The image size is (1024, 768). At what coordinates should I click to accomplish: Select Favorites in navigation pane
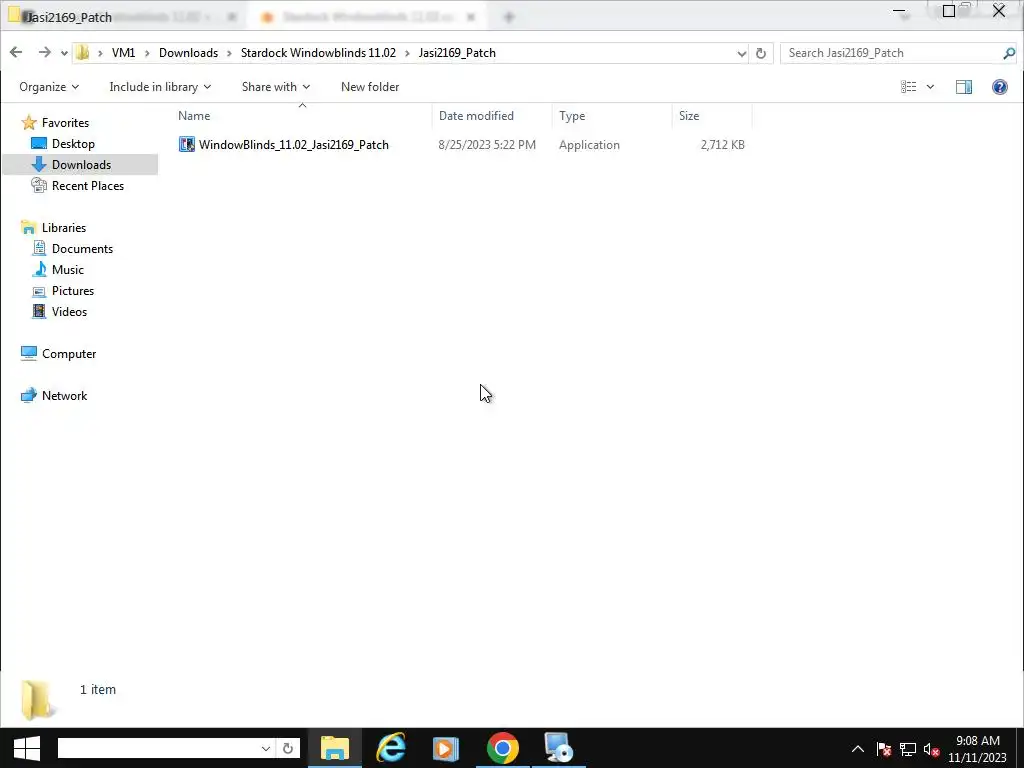click(x=65, y=123)
